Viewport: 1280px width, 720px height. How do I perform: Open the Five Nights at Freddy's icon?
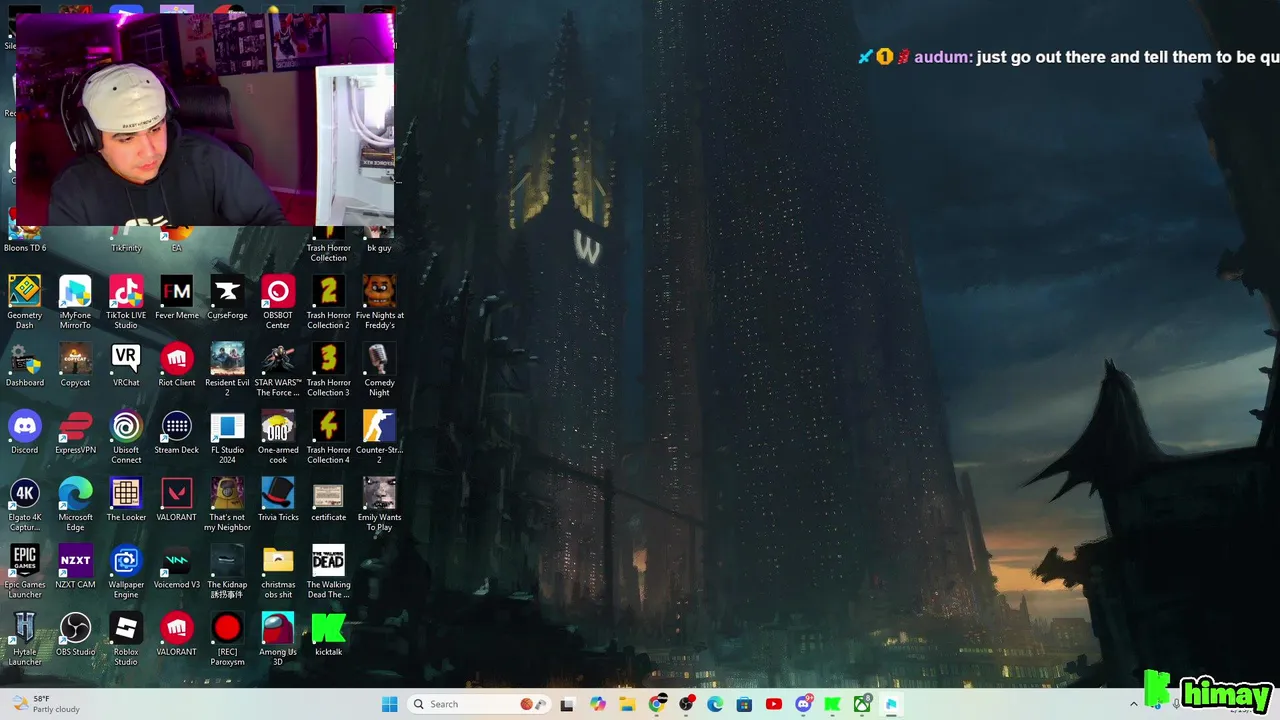pyautogui.click(x=379, y=302)
